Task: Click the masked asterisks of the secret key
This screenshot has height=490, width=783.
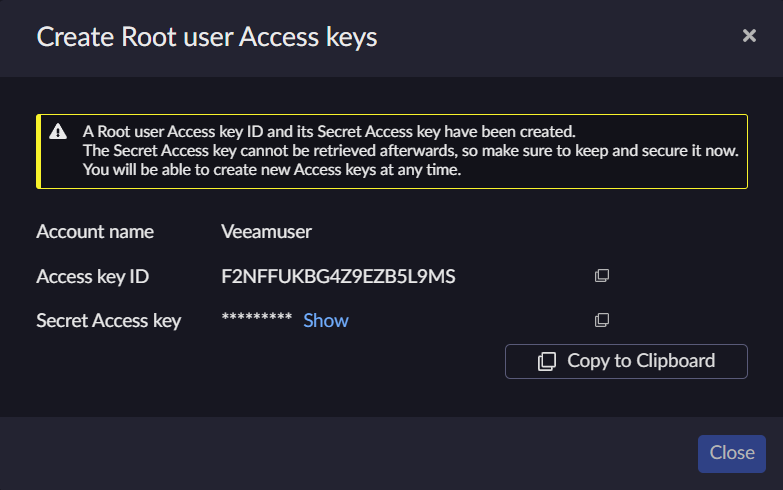Action: pos(257,318)
